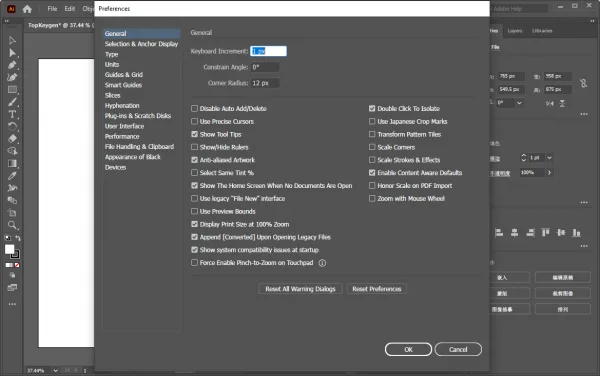Screen dimensions: 600x376
Task: Click the Corner Radius field
Action: [265, 83]
